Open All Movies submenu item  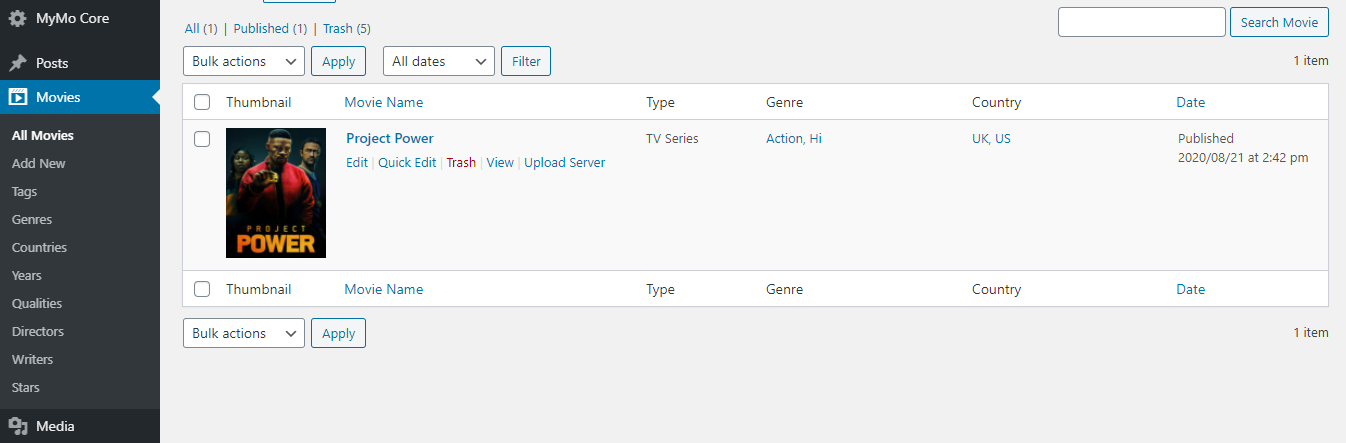point(43,135)
